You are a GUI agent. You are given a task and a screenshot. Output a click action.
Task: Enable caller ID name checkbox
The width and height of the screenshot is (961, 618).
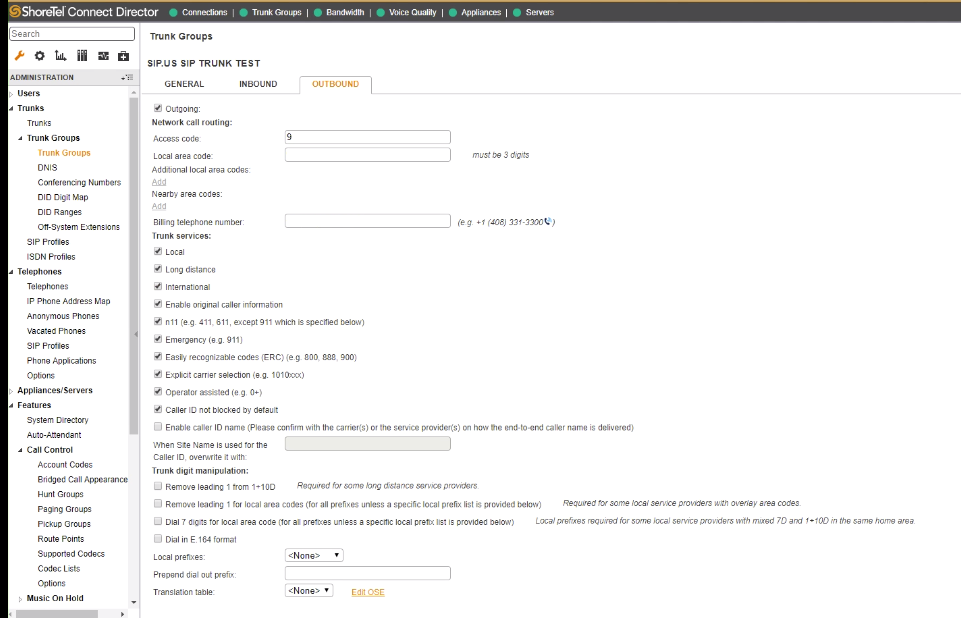158,426
